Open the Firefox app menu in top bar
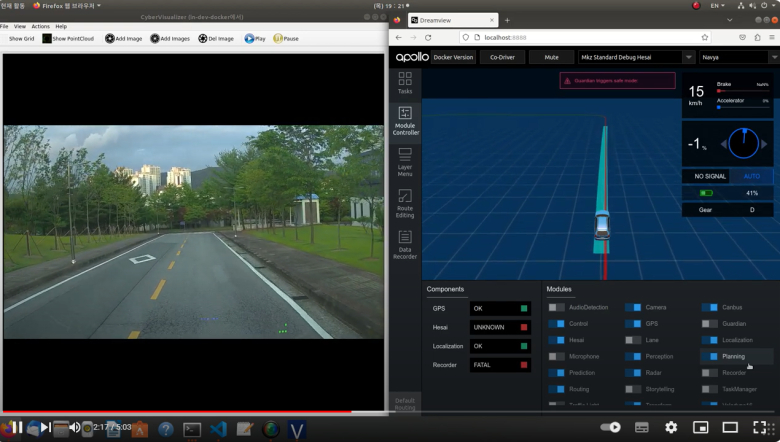The height and width of the screenshot is (442, 780). pos(67,5)
